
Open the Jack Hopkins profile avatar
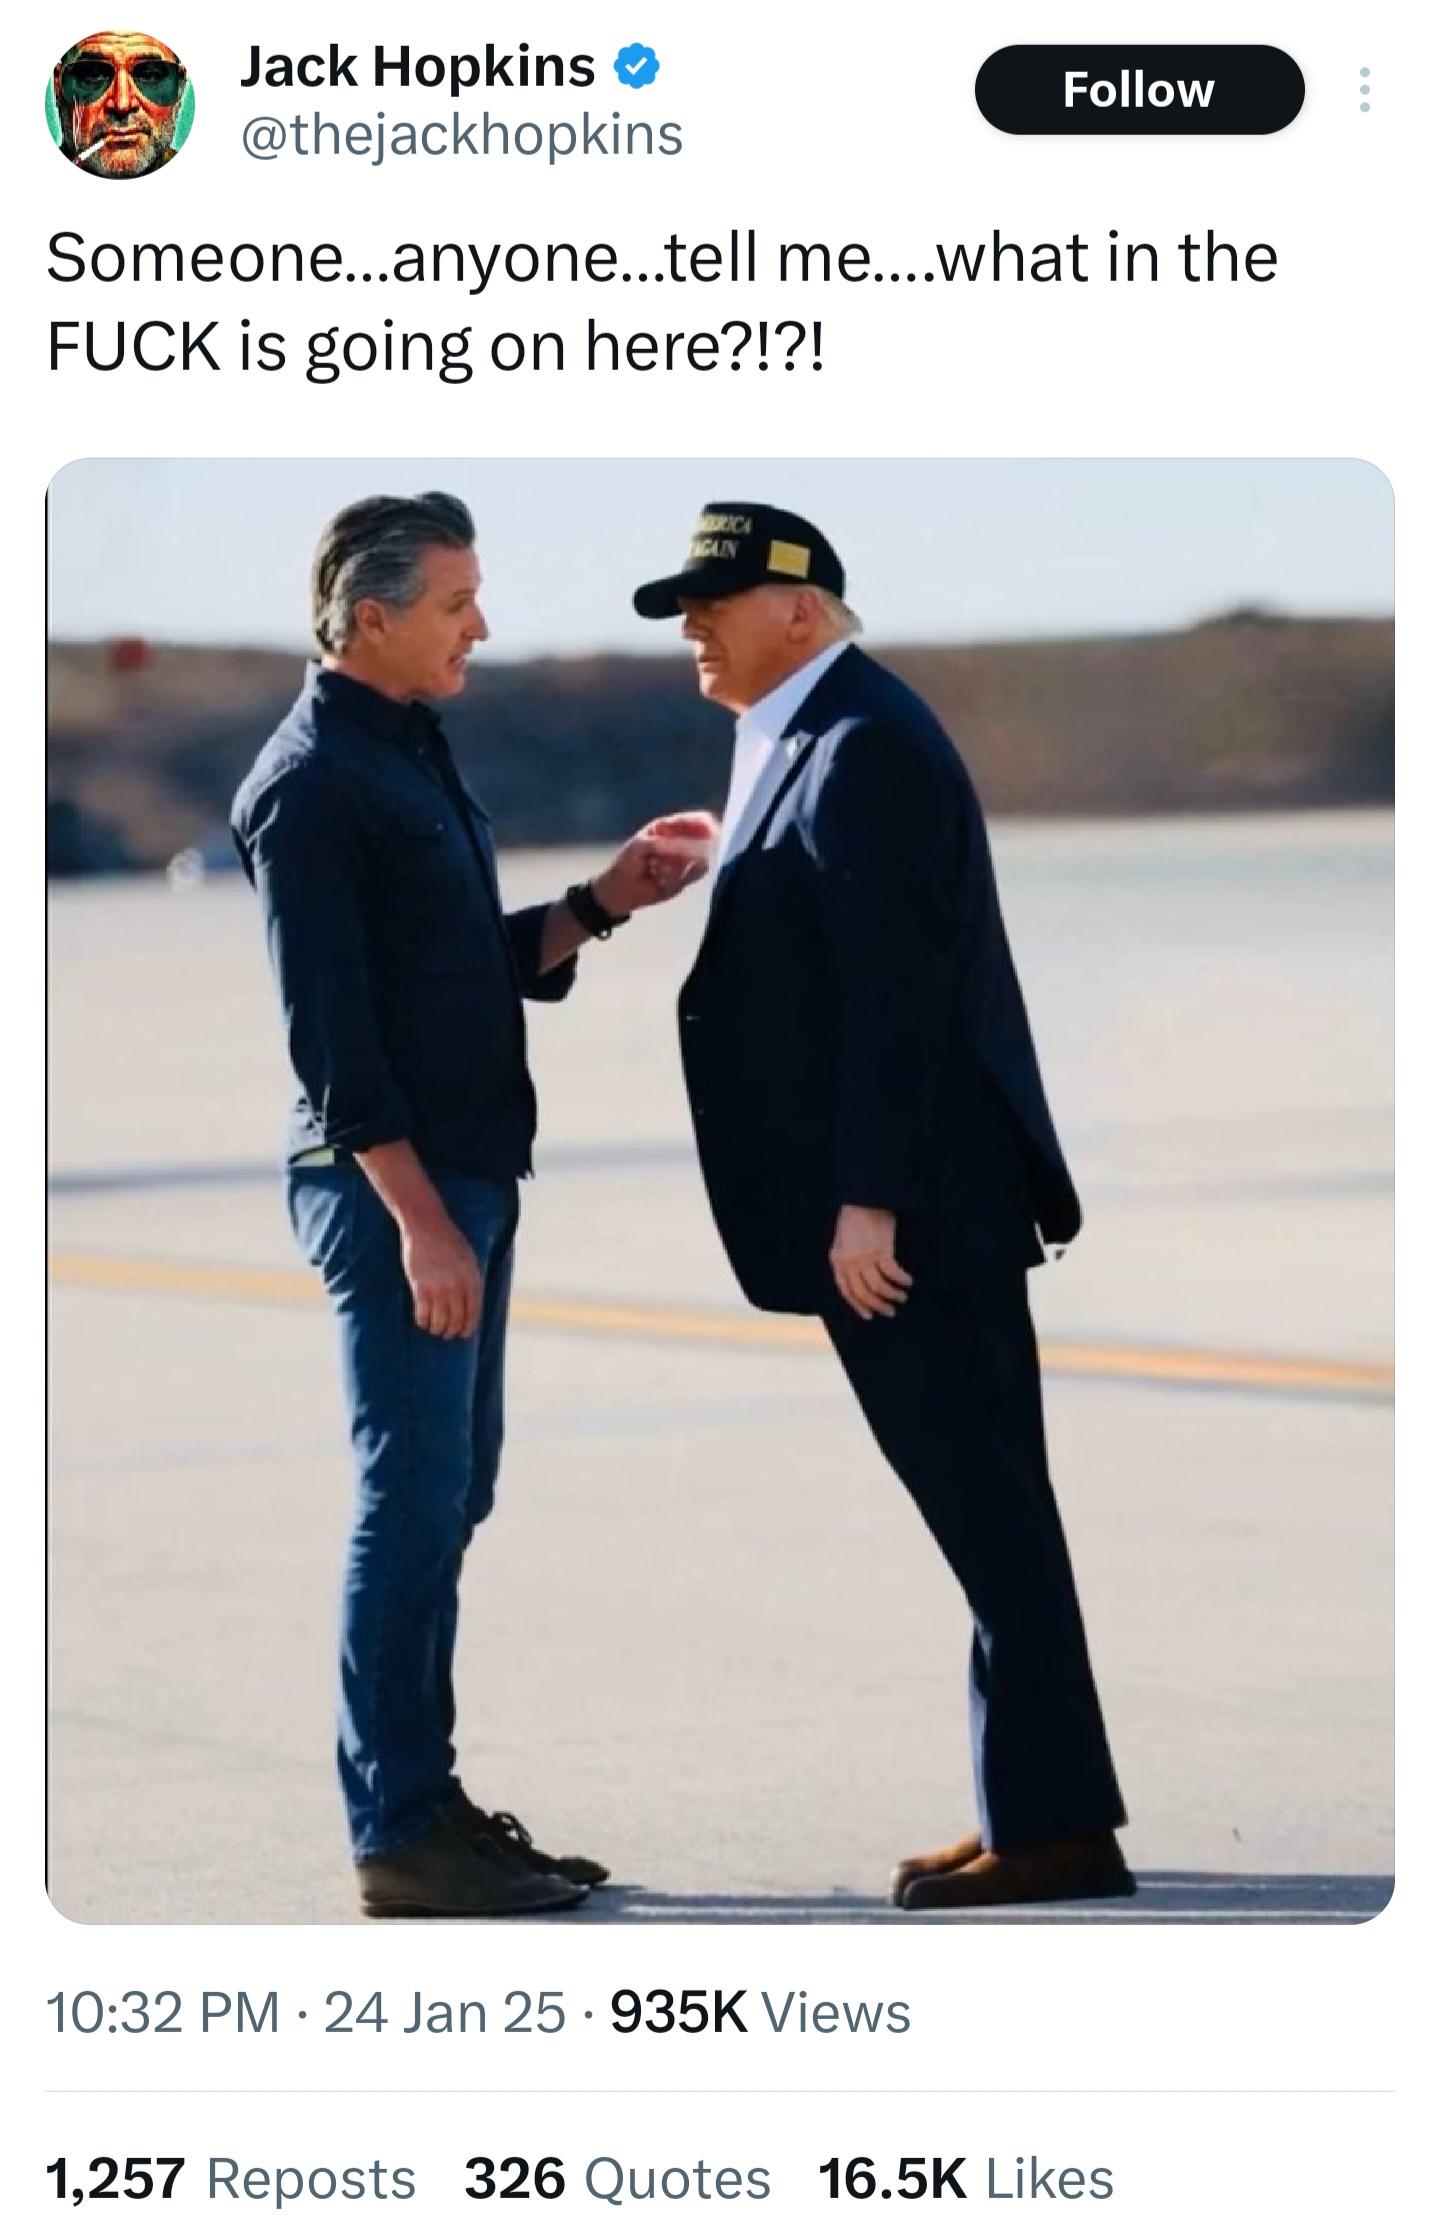point(120,104)
